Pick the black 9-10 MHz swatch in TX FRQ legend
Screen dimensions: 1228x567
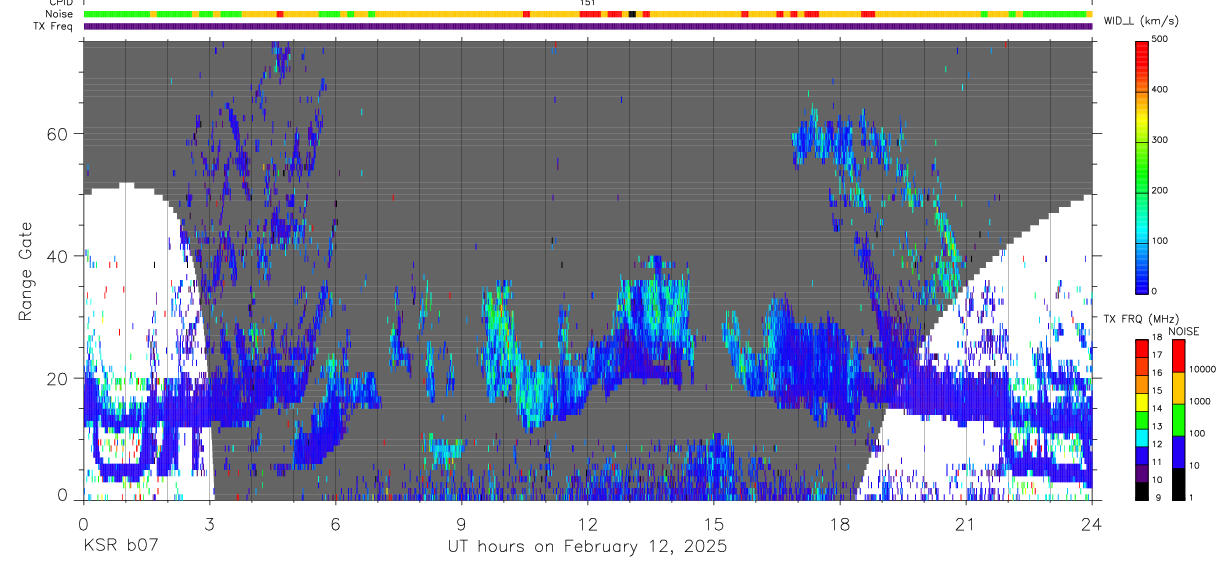tap(1141, 489)
